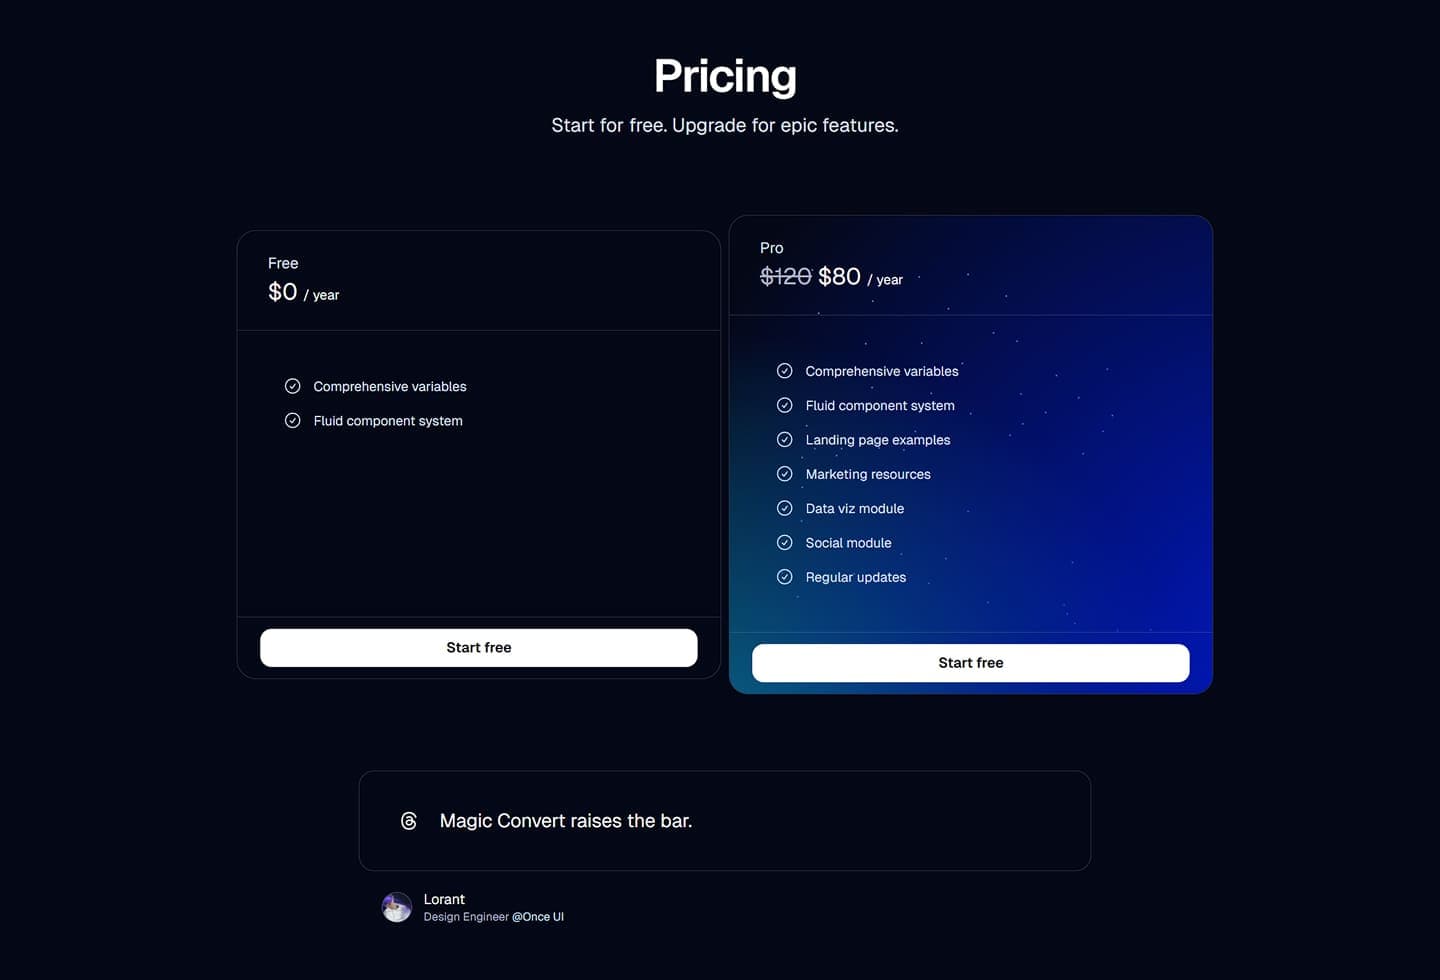Viewport: 1440px width, 980px height.
Task: Click the $80 Pro price
Action: coord(839,277)
